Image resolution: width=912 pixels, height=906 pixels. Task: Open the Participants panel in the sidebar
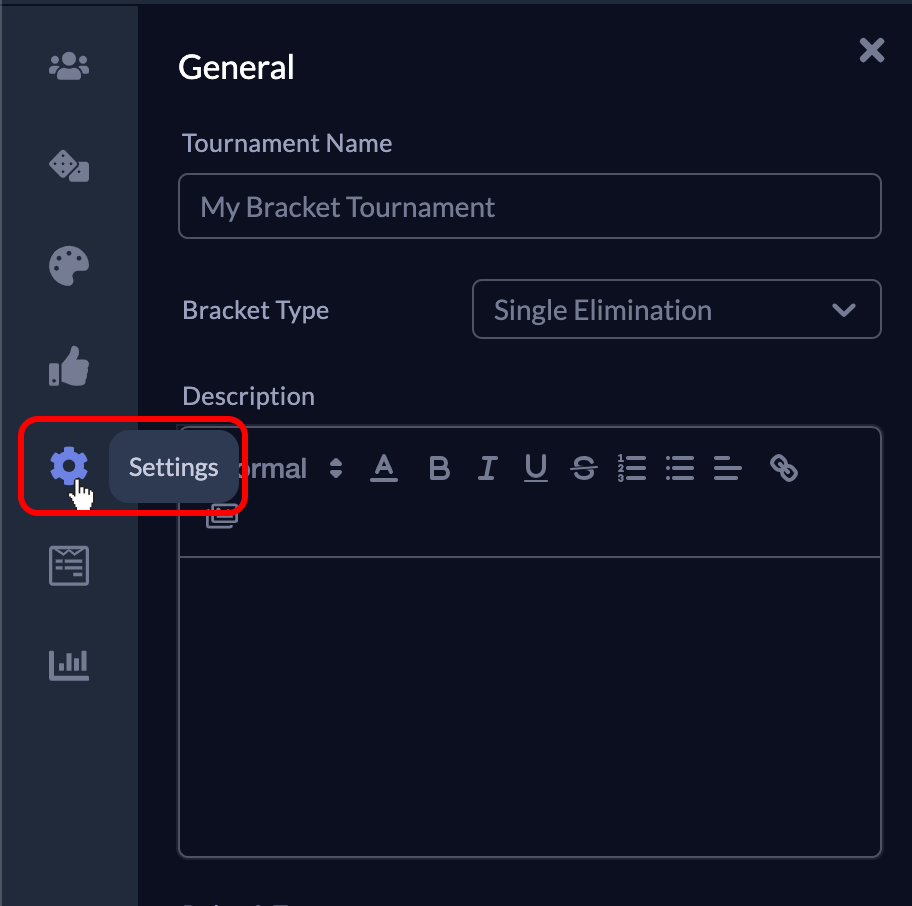coord(68,65)
